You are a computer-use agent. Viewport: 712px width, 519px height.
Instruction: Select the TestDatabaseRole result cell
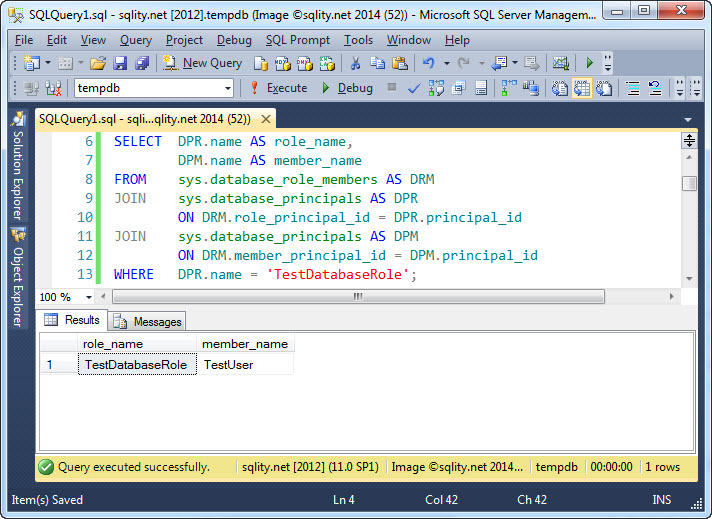point(137,365)
